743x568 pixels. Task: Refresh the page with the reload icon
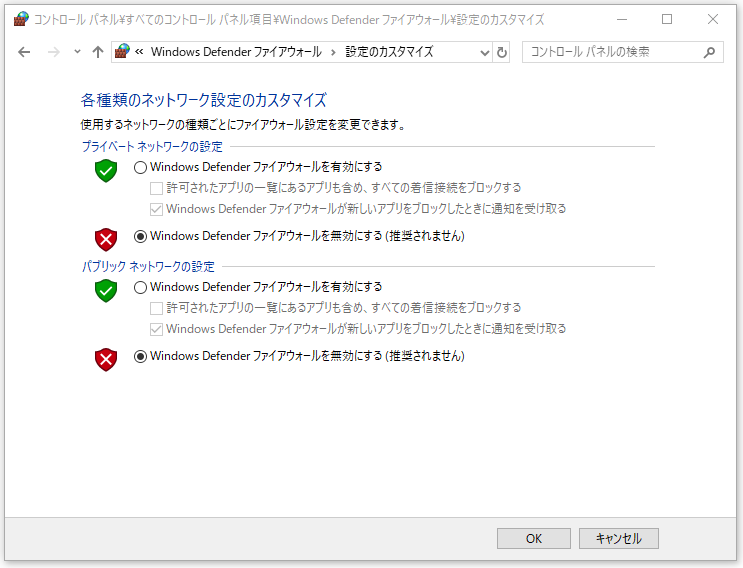tap(502, 52)
